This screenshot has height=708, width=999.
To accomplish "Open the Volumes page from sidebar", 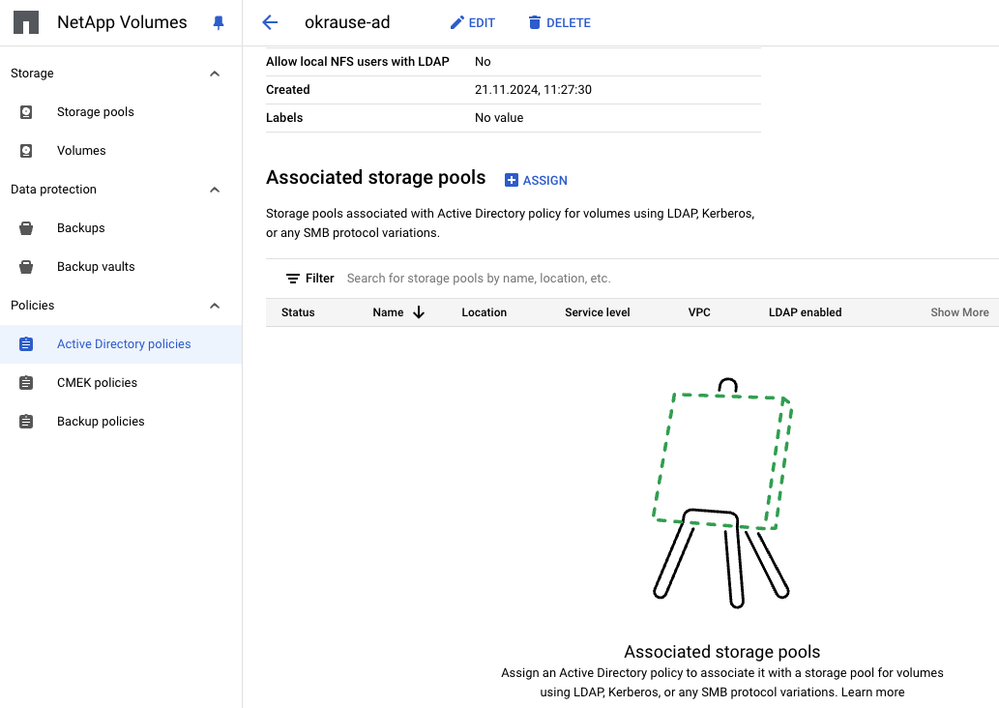I will tap(81, 151).
